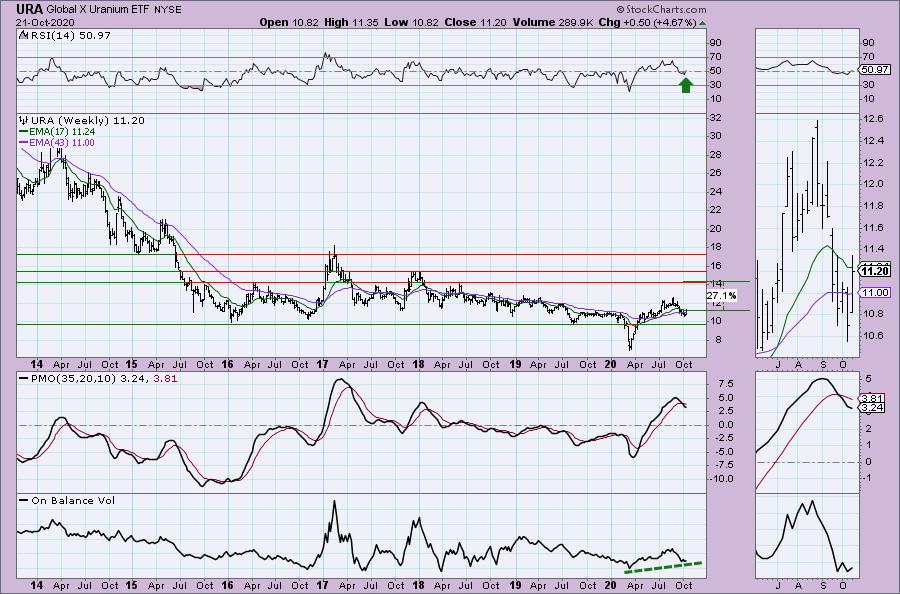Click the On Balance Vol legend text
Screen dimensions: 900x594
73,500
